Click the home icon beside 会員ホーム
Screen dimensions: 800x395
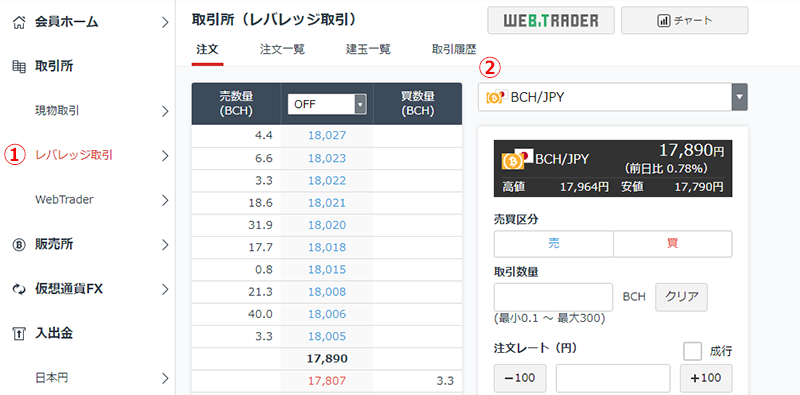(x=18, y=22)
